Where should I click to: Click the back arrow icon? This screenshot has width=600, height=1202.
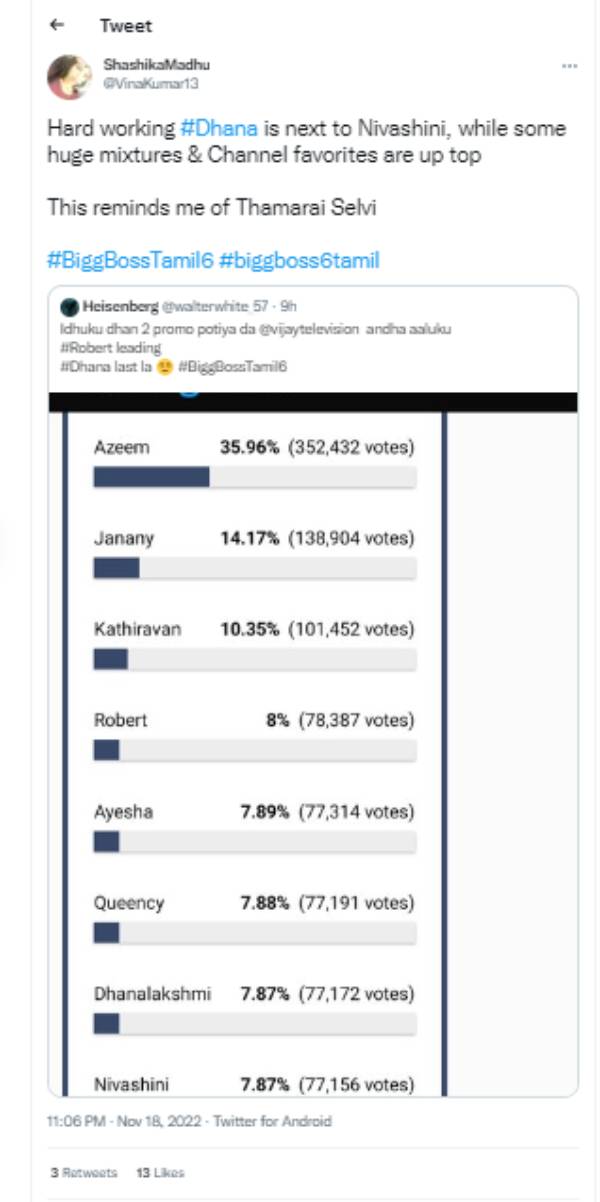pos(56,26)
